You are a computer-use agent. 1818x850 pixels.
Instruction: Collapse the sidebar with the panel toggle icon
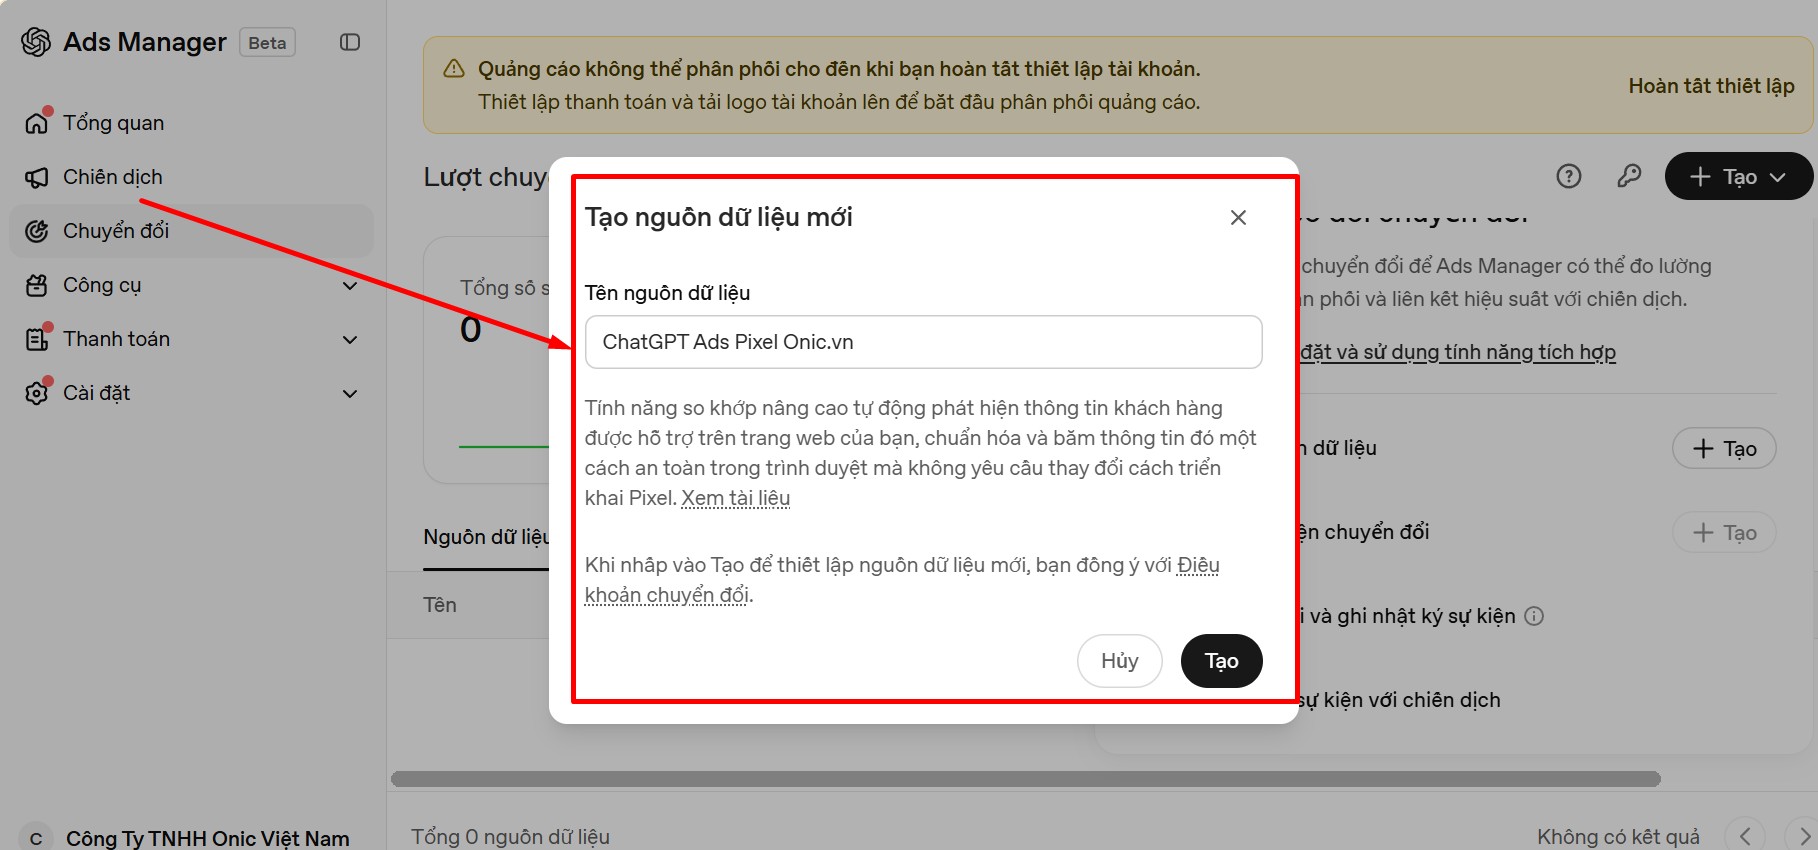tap(350, 42)
